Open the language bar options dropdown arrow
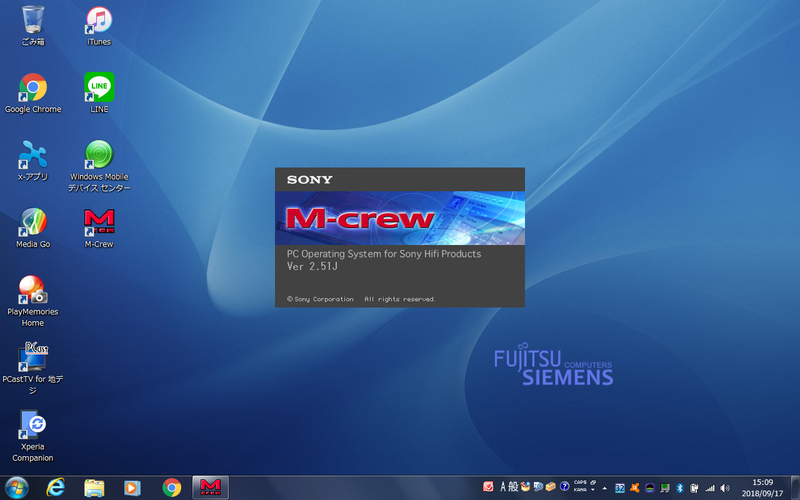Image resolution: width=800 pixels, height=500 pixels. point(593,490)
